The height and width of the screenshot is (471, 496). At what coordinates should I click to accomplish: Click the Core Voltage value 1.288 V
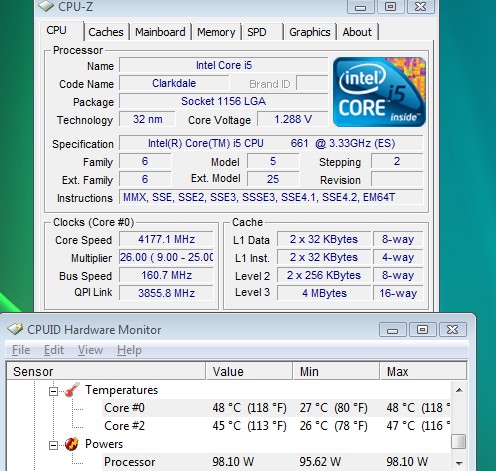293,119
